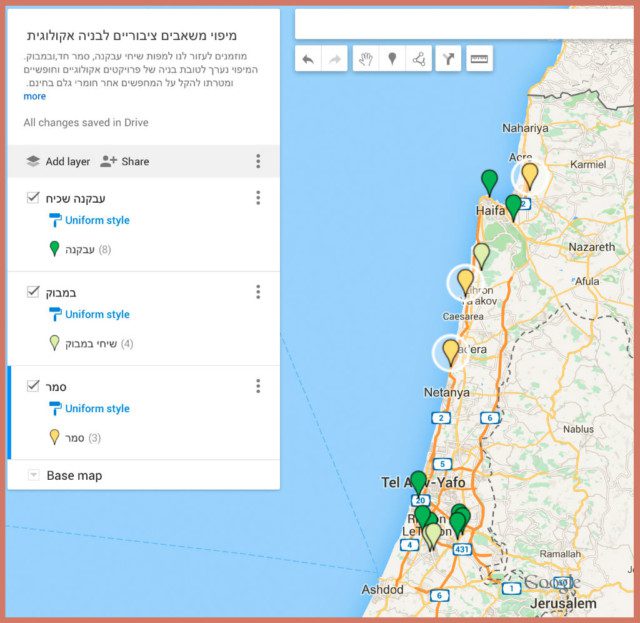Screen dimensions: 640x623
Task: Click light green marker south of Haifa
Action: 481,256
